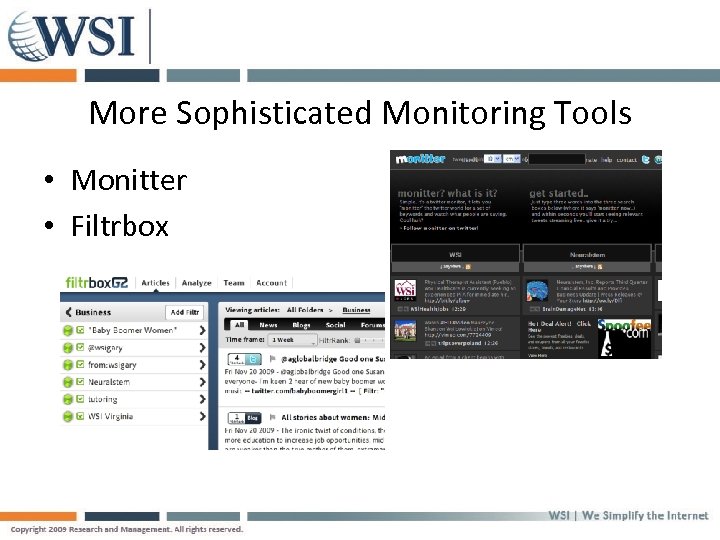Click the green cylinder icon beside @wsigary
Image resolution: width=720 pixels, height=540 pixels.
pos(68,348)
